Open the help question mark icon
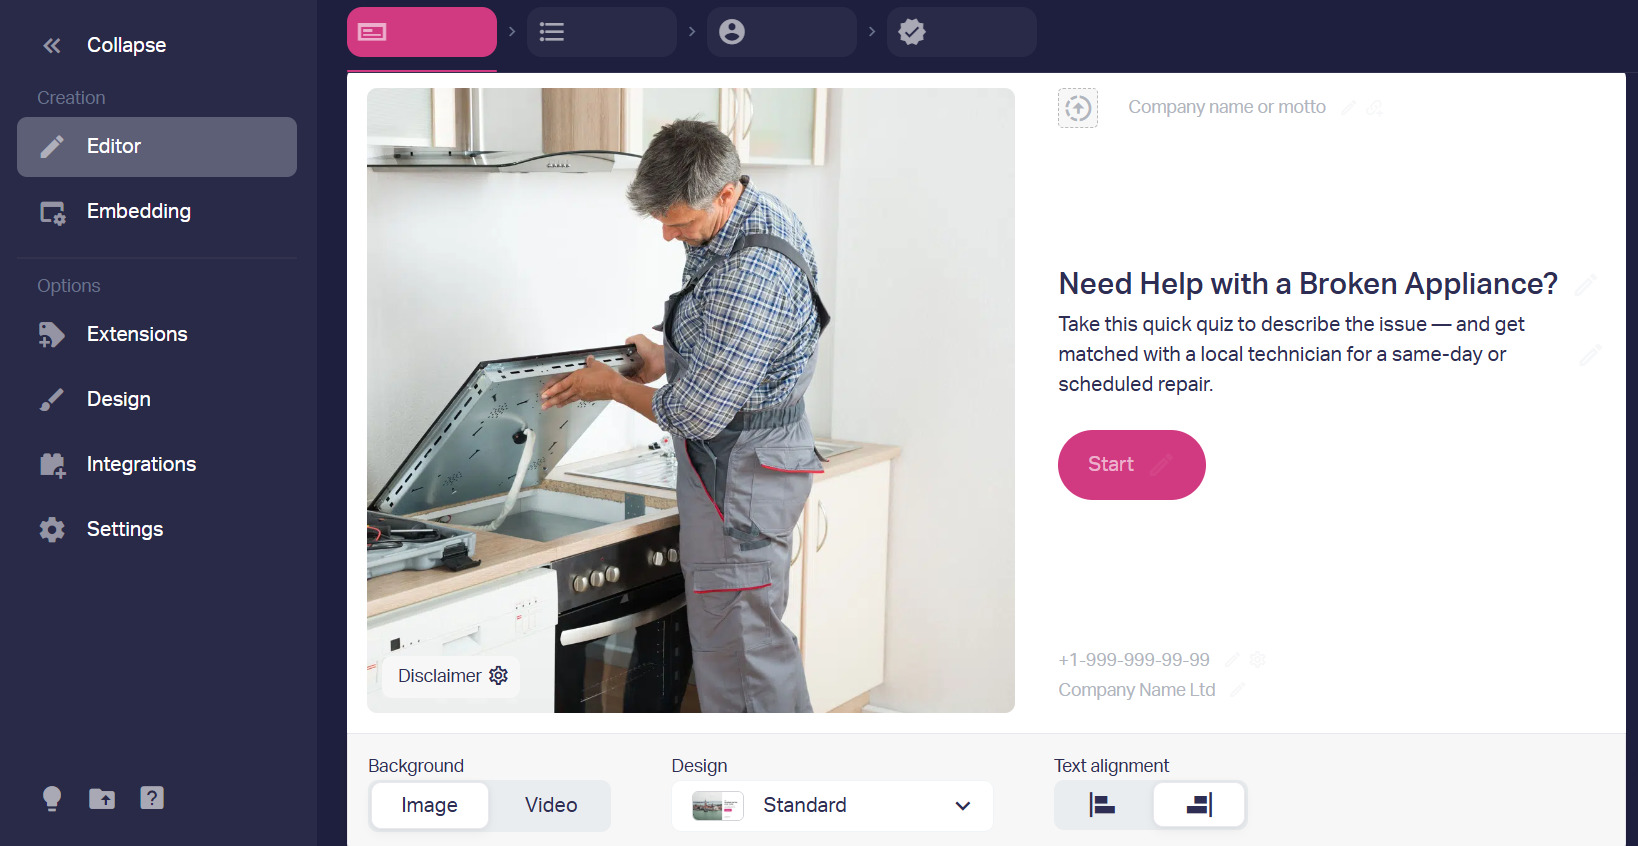 click(152, 798)
